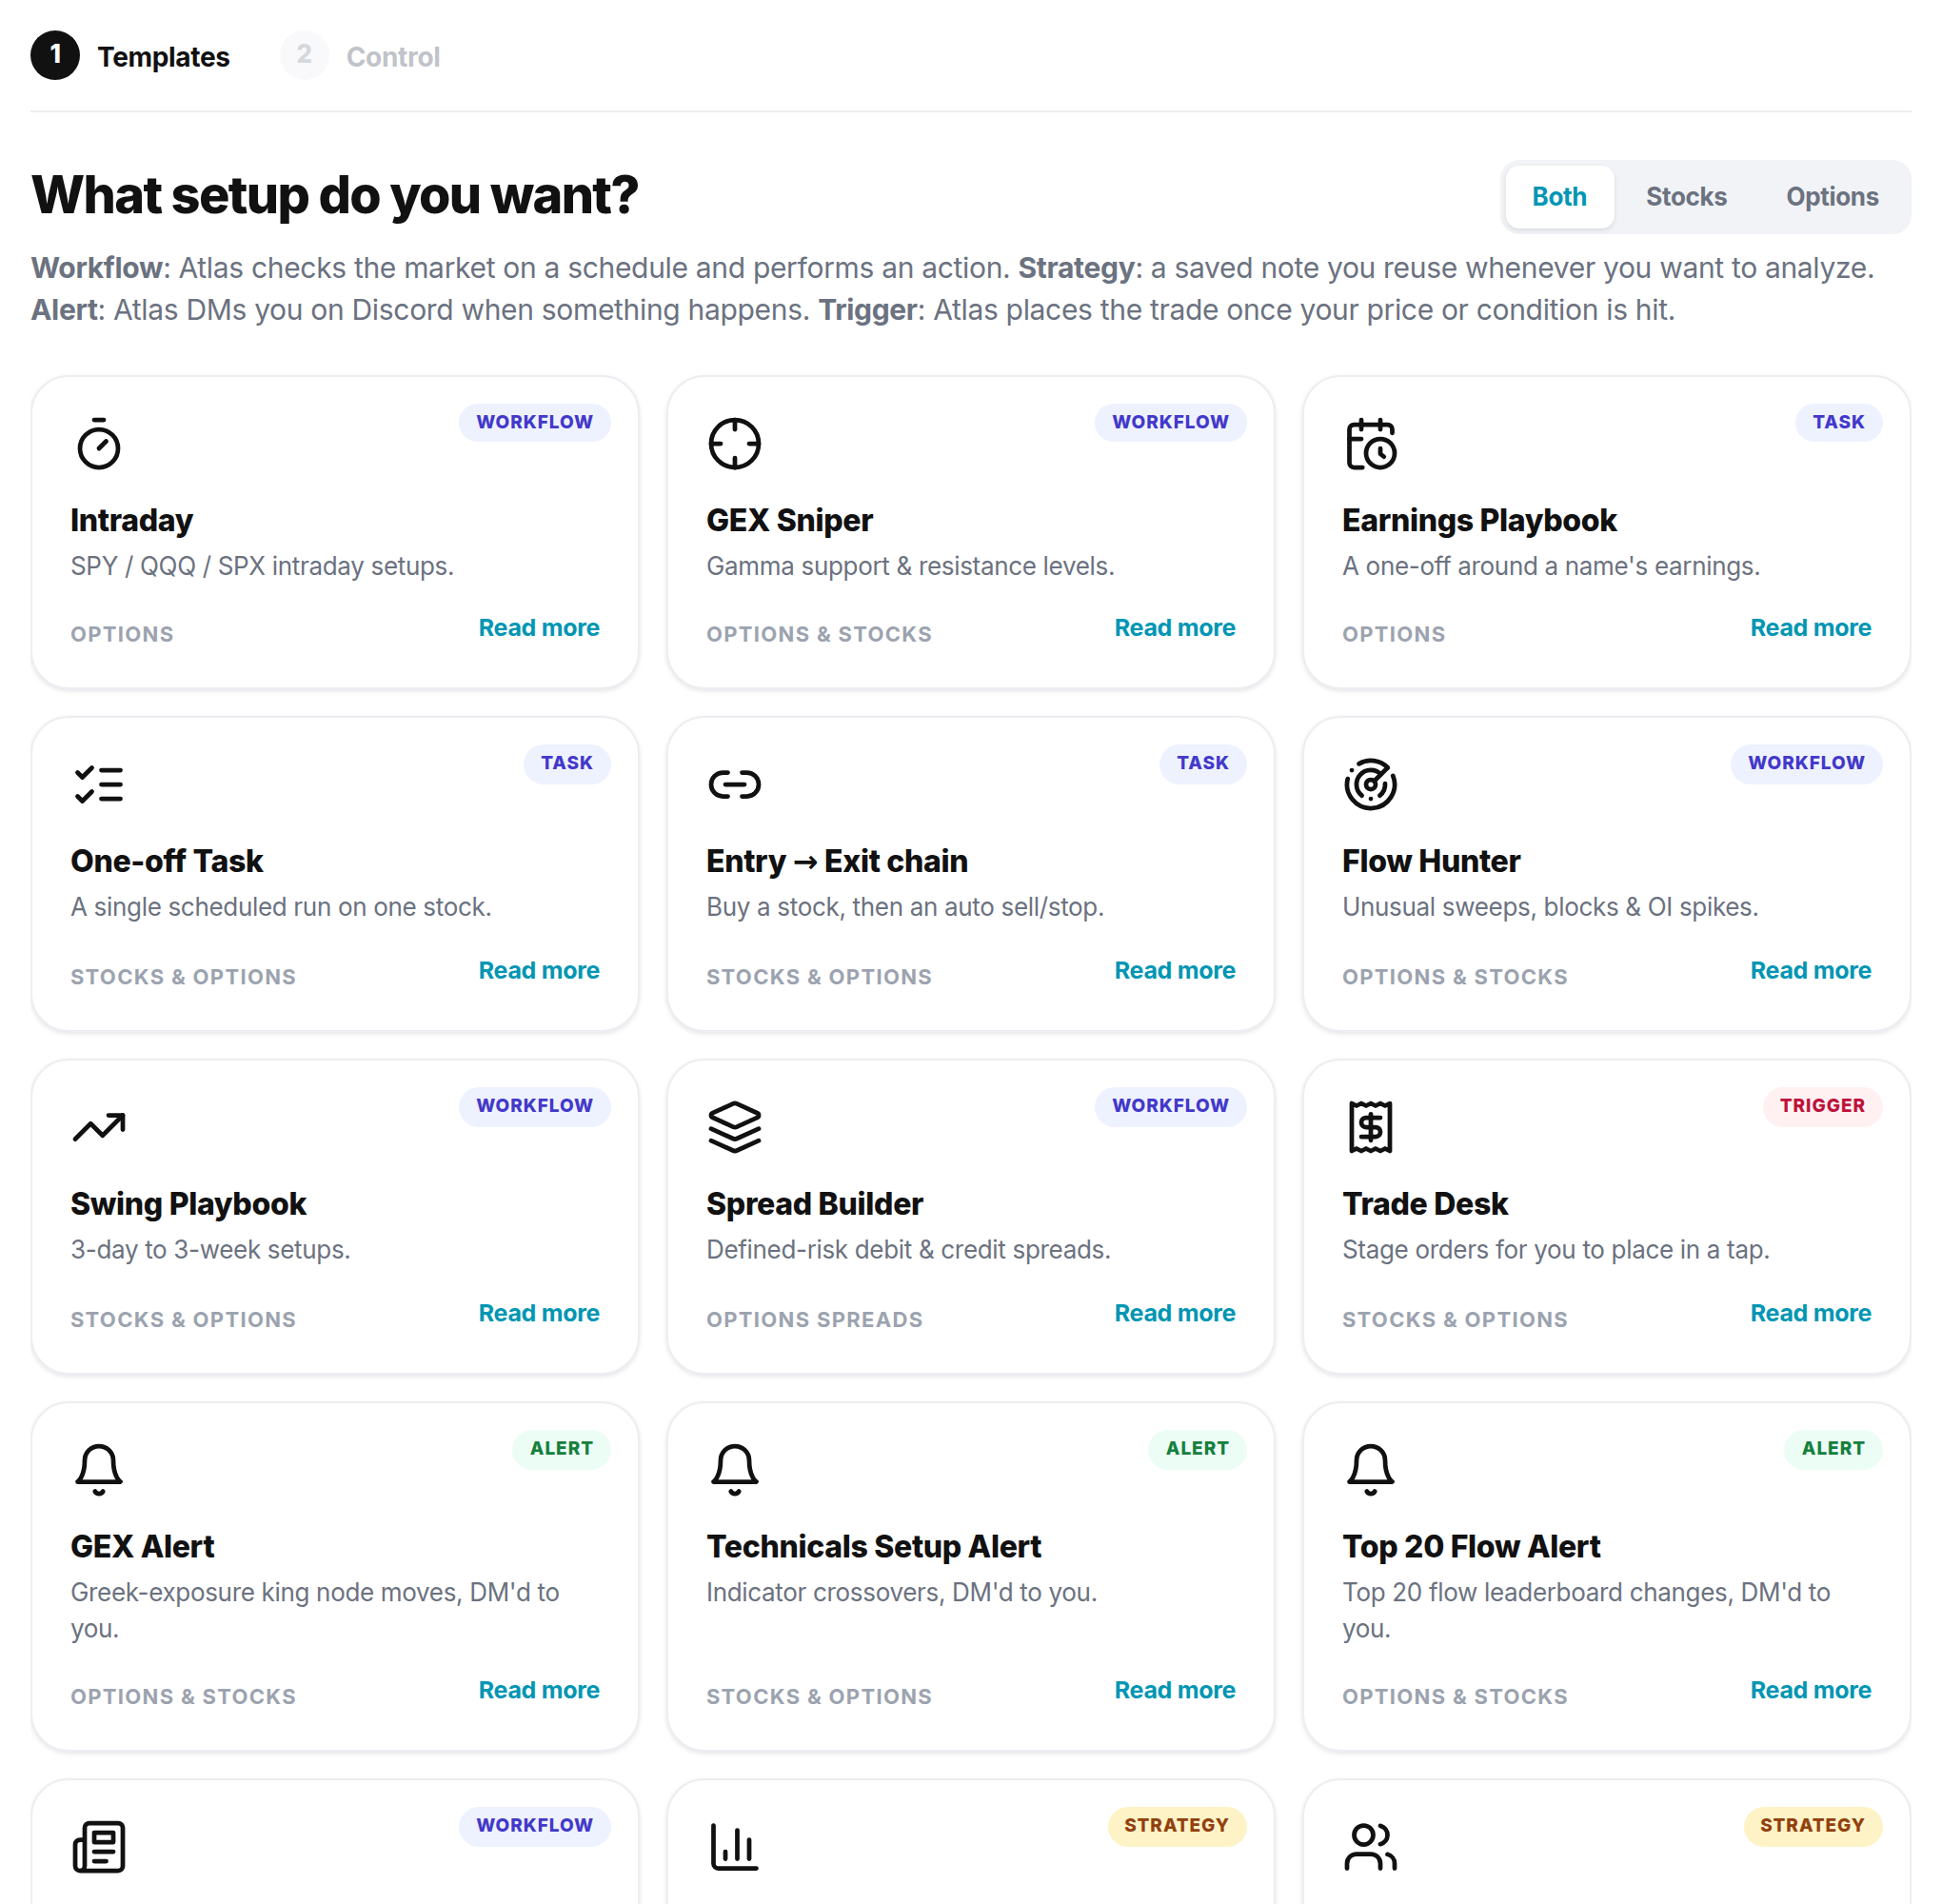Open Read more for Flow Hunter
Image resolution: width=1942 pixels, height=1904 pixels.
click(1809, 970)
